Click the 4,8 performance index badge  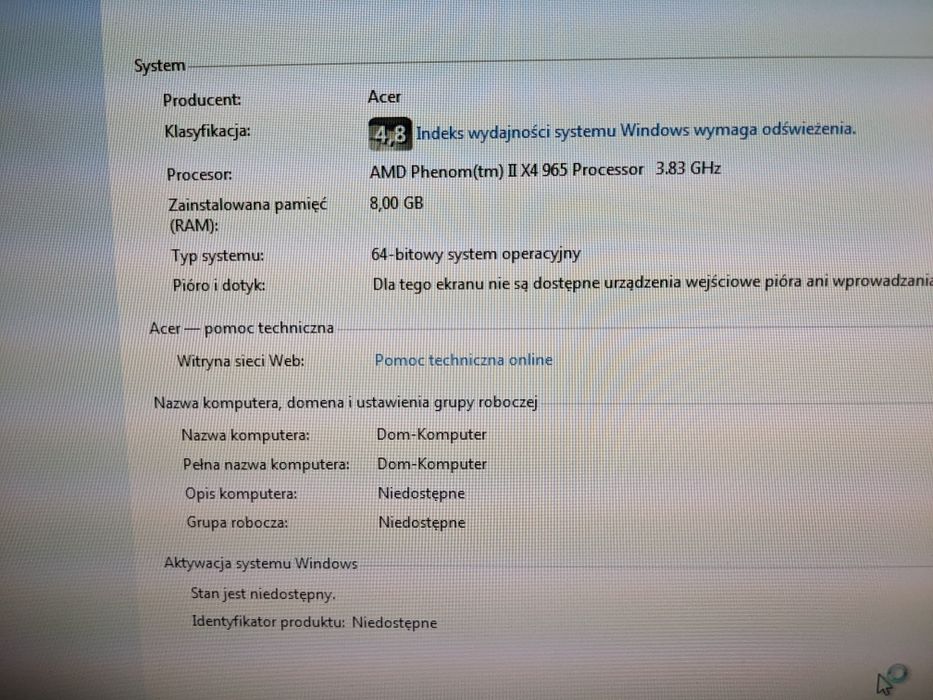pyautogui.click(x=390, y=134)
